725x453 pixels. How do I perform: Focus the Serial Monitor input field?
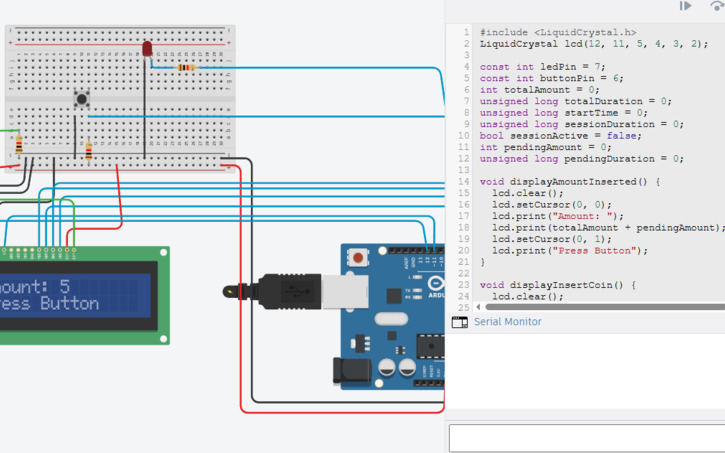587,438
